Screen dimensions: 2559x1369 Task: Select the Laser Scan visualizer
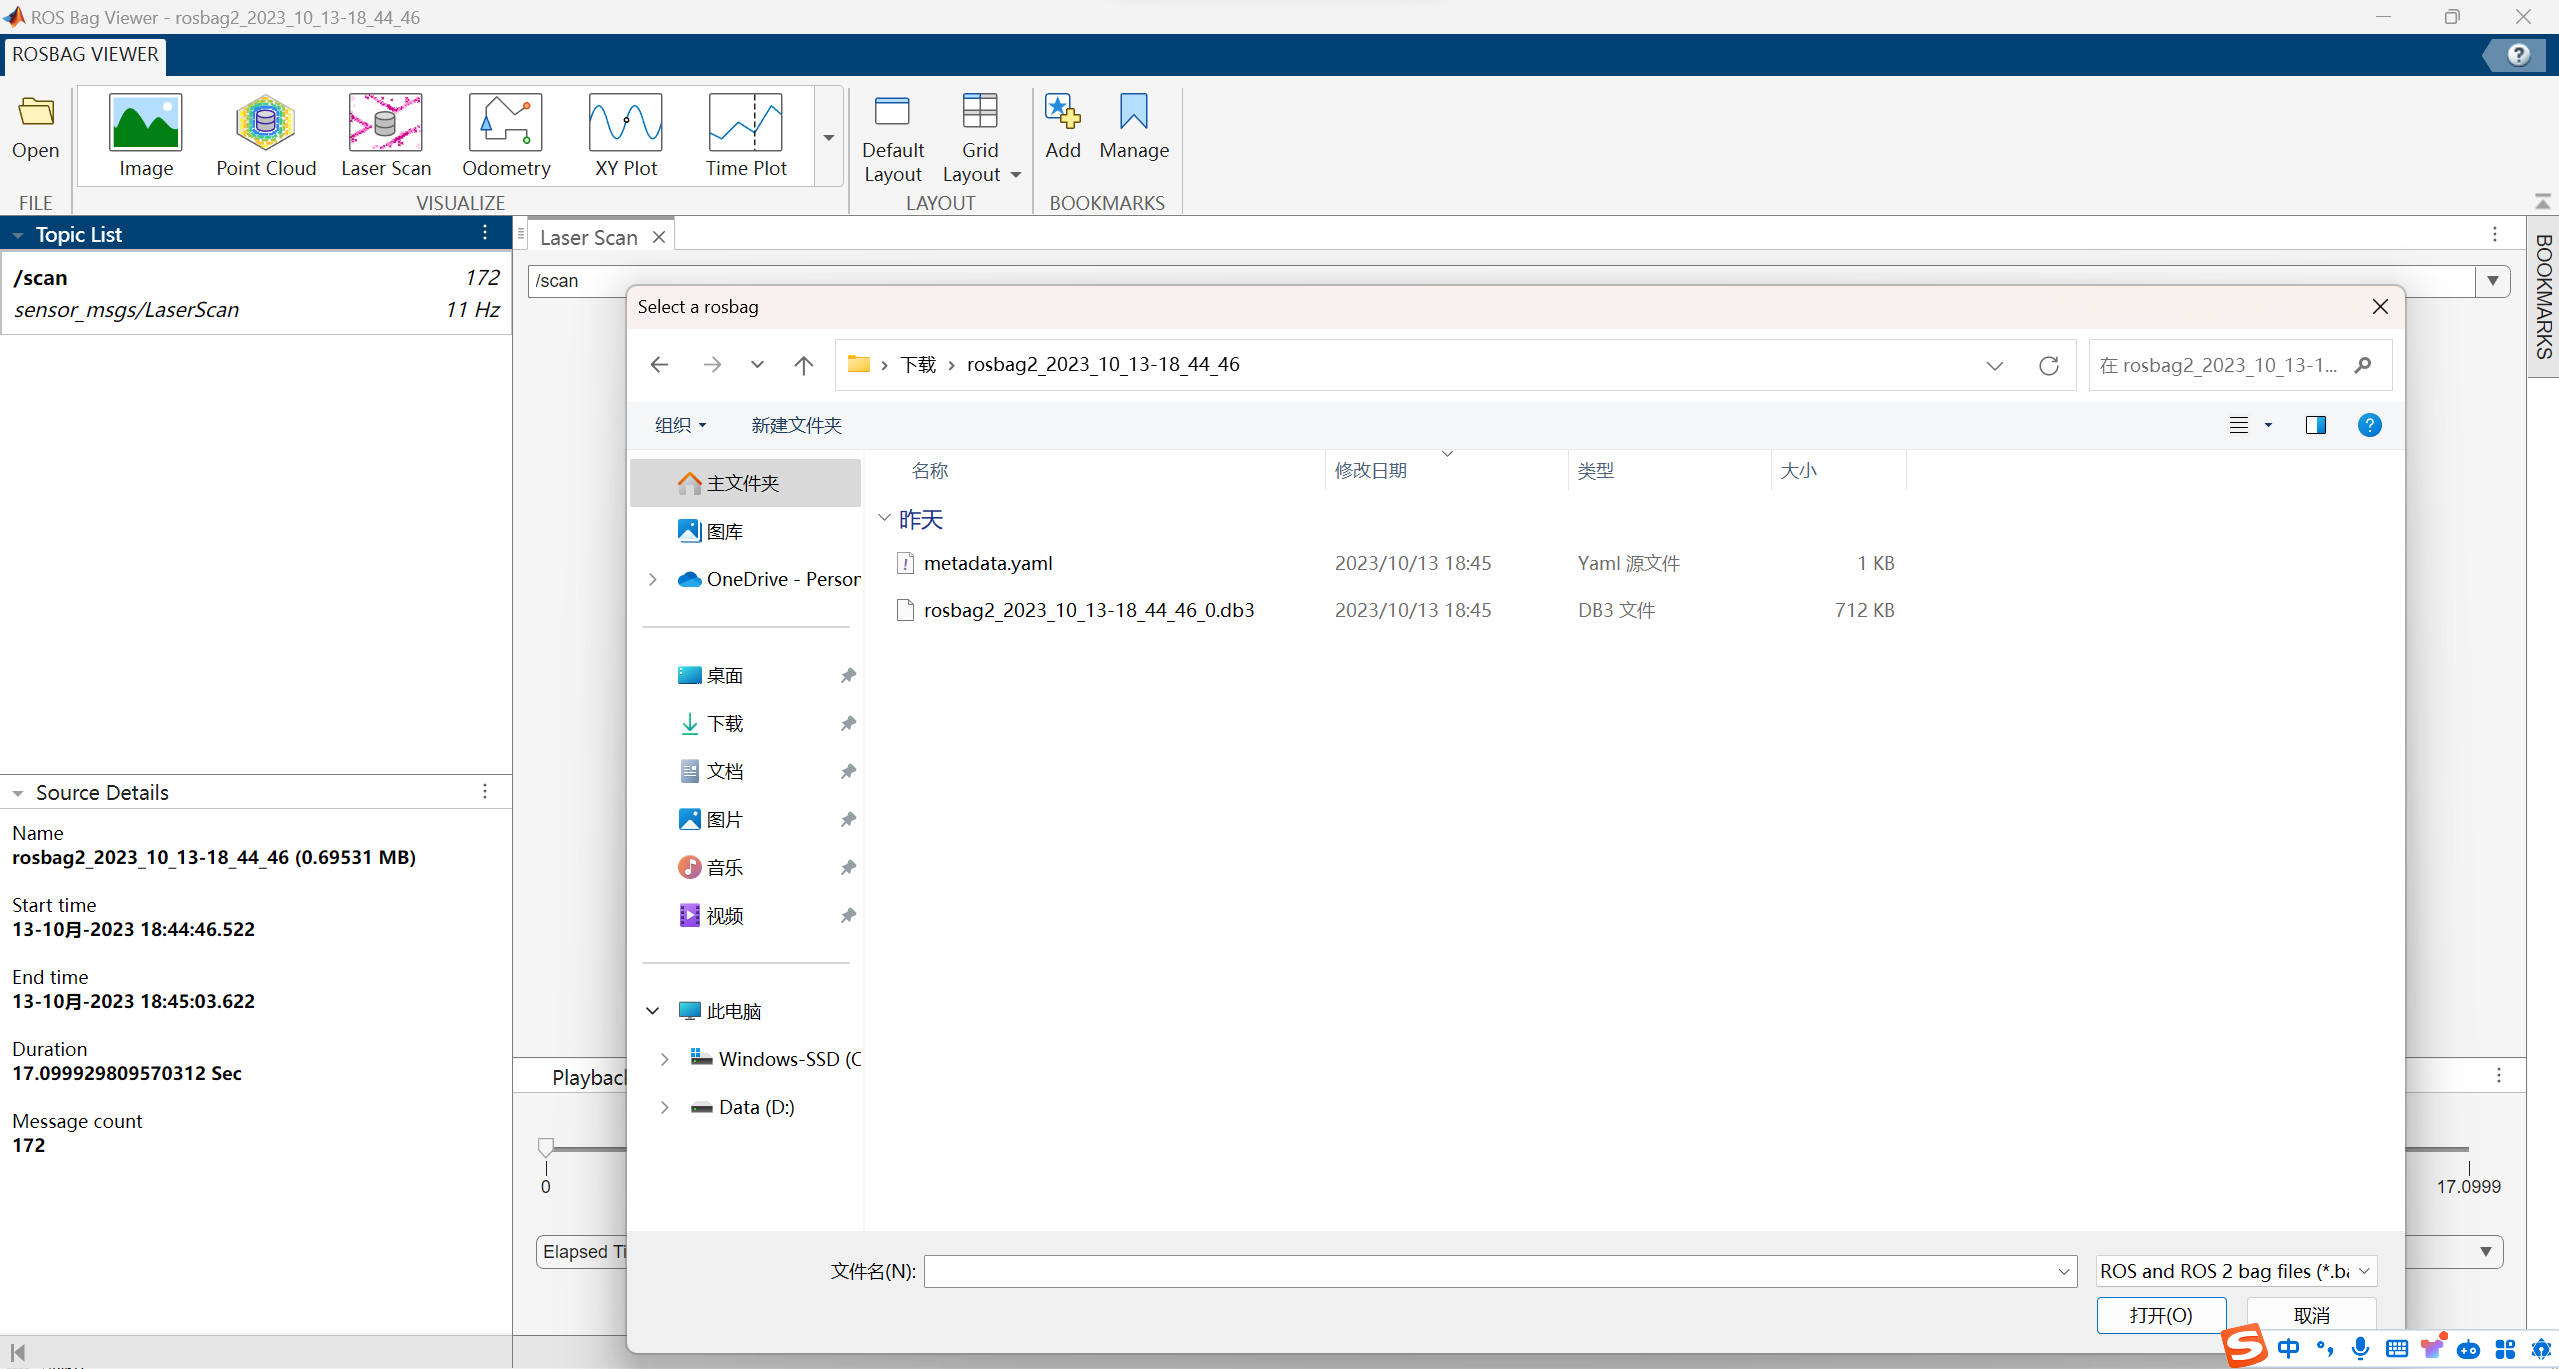pos(384,135)
